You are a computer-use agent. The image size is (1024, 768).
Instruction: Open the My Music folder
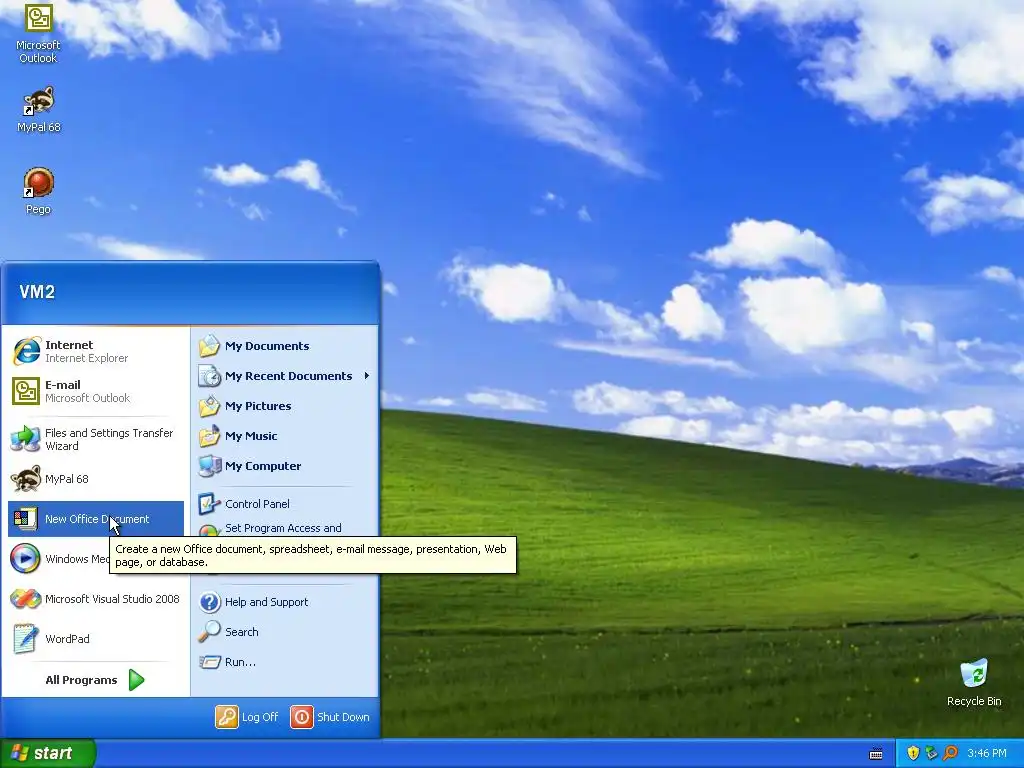(284, 436)
